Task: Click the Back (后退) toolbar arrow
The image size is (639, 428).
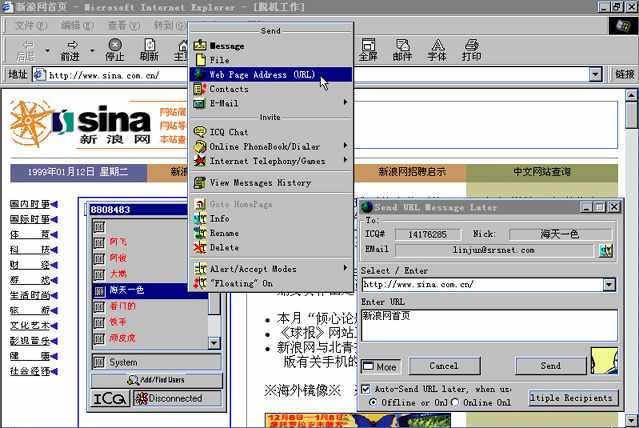Action: click(27, 50)
